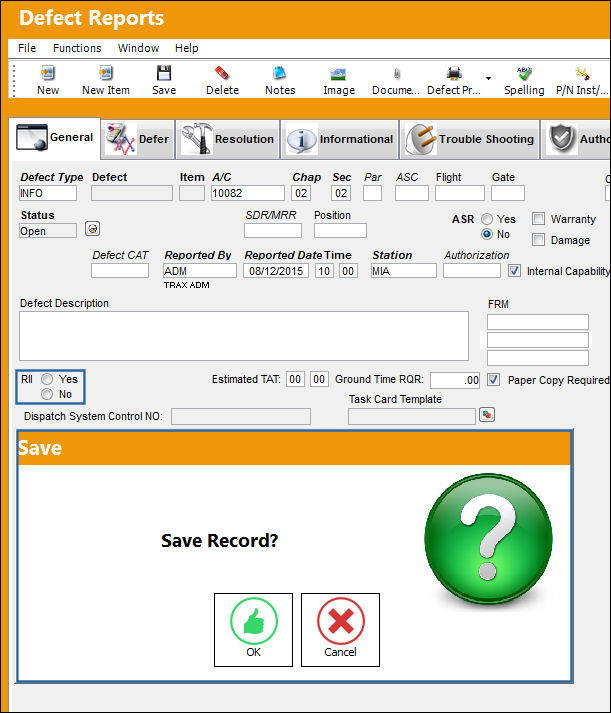
Task: Expand the Defect Print dropdown arrow
Action: pyautogui.click(x=488, y=78)
